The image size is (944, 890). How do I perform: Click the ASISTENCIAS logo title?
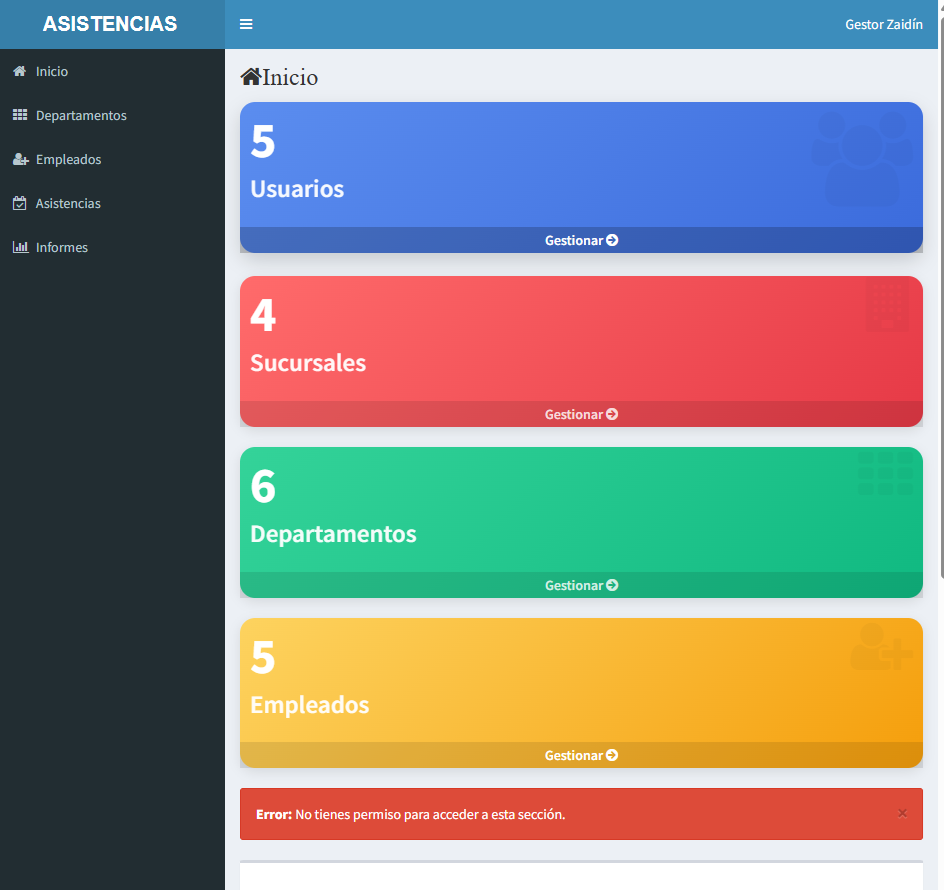110,24
